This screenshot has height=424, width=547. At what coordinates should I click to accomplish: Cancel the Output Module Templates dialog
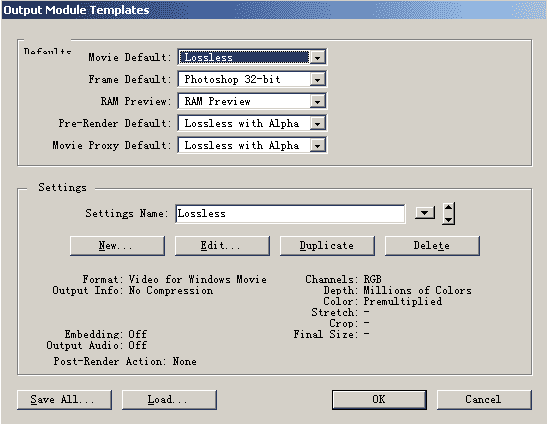[484, 400]
